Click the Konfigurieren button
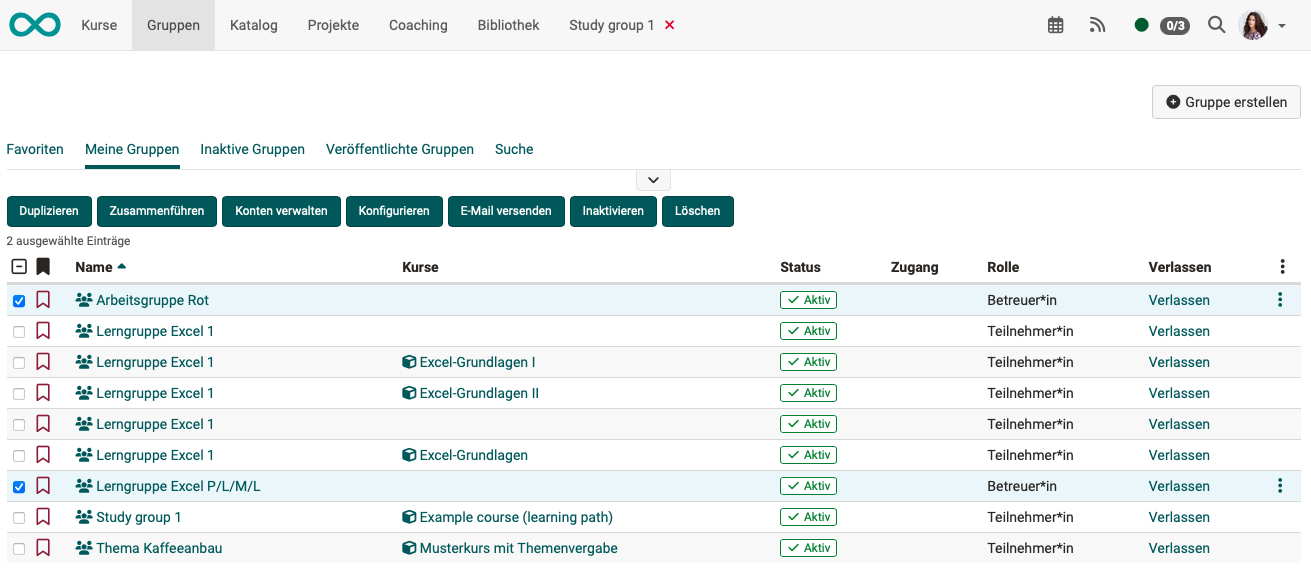Image resolution: width=1311 pixels, height=568 pixels. click(394, 211)
